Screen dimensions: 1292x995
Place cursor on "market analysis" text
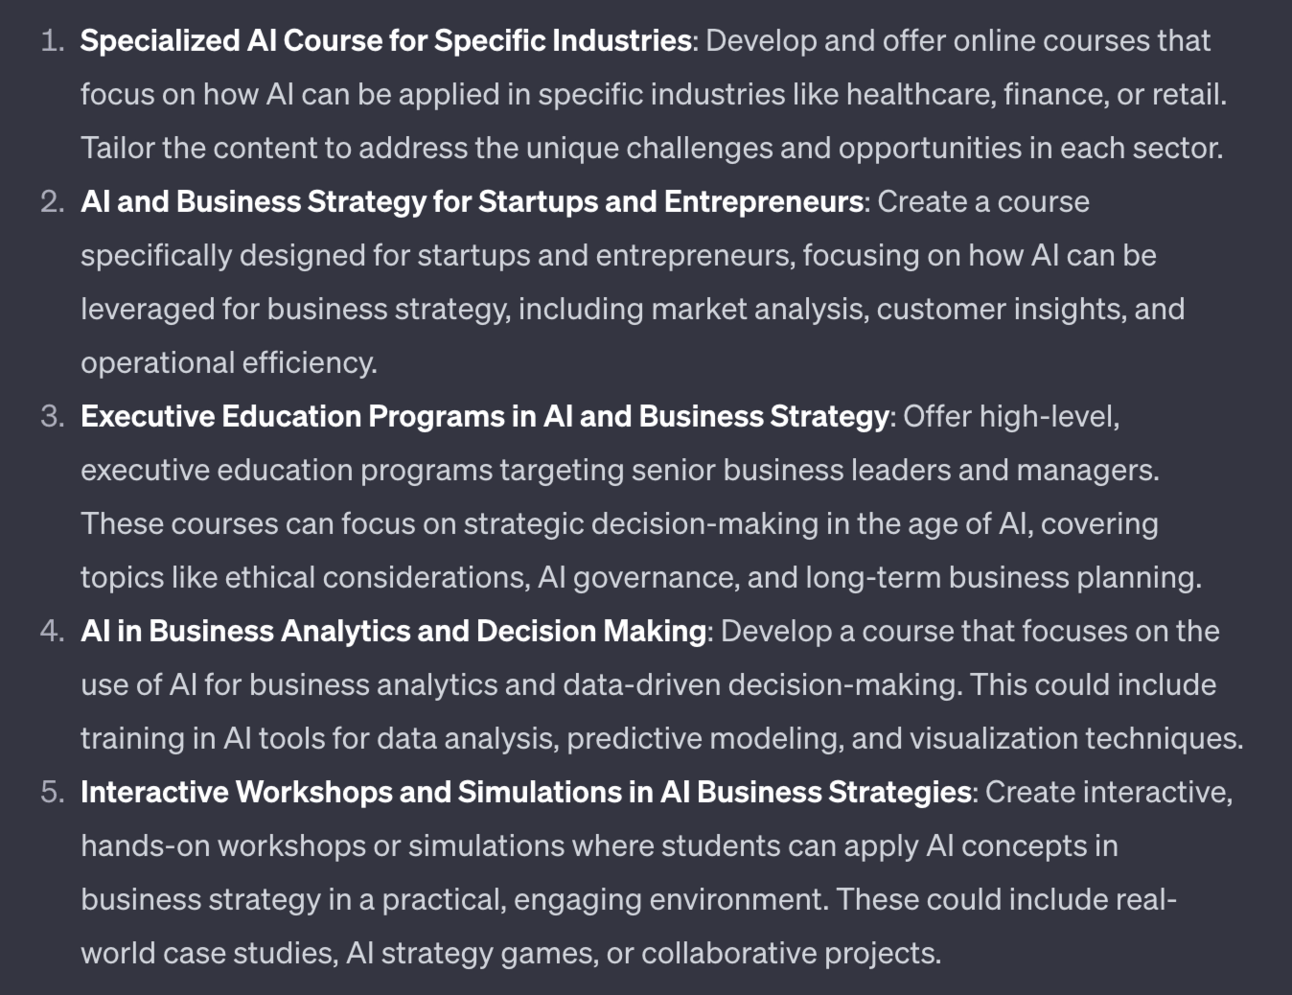coord(758,309)
